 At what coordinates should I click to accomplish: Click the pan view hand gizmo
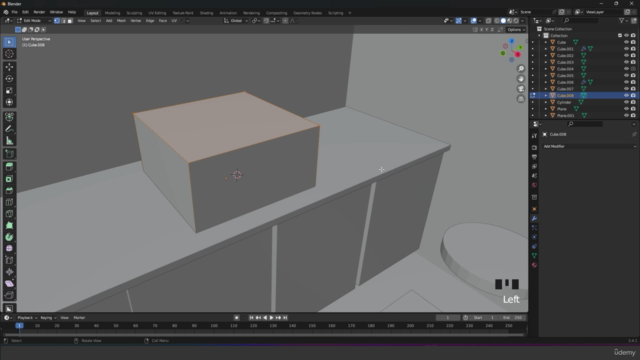point(521,79)
